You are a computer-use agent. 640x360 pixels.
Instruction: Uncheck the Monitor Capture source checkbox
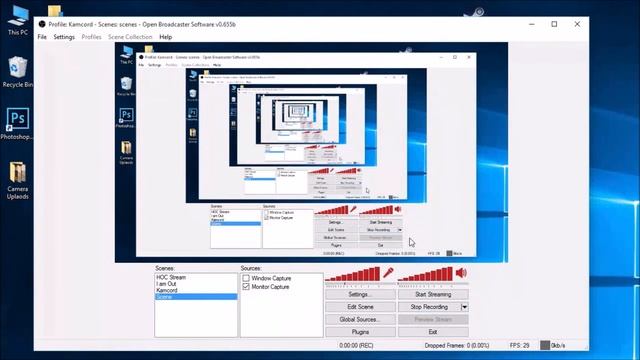click(246, 287)
